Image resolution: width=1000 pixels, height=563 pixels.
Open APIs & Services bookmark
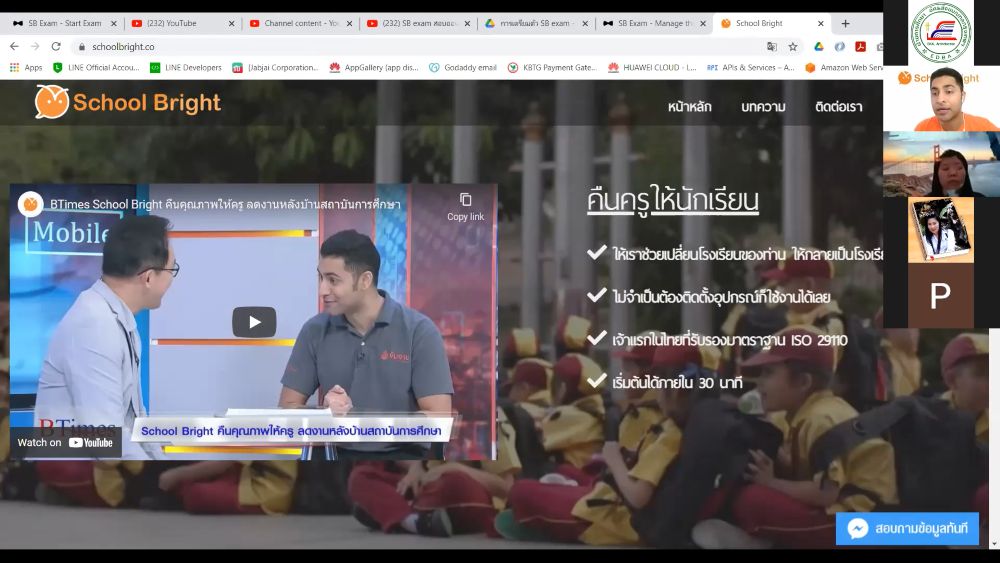point(751,68)
